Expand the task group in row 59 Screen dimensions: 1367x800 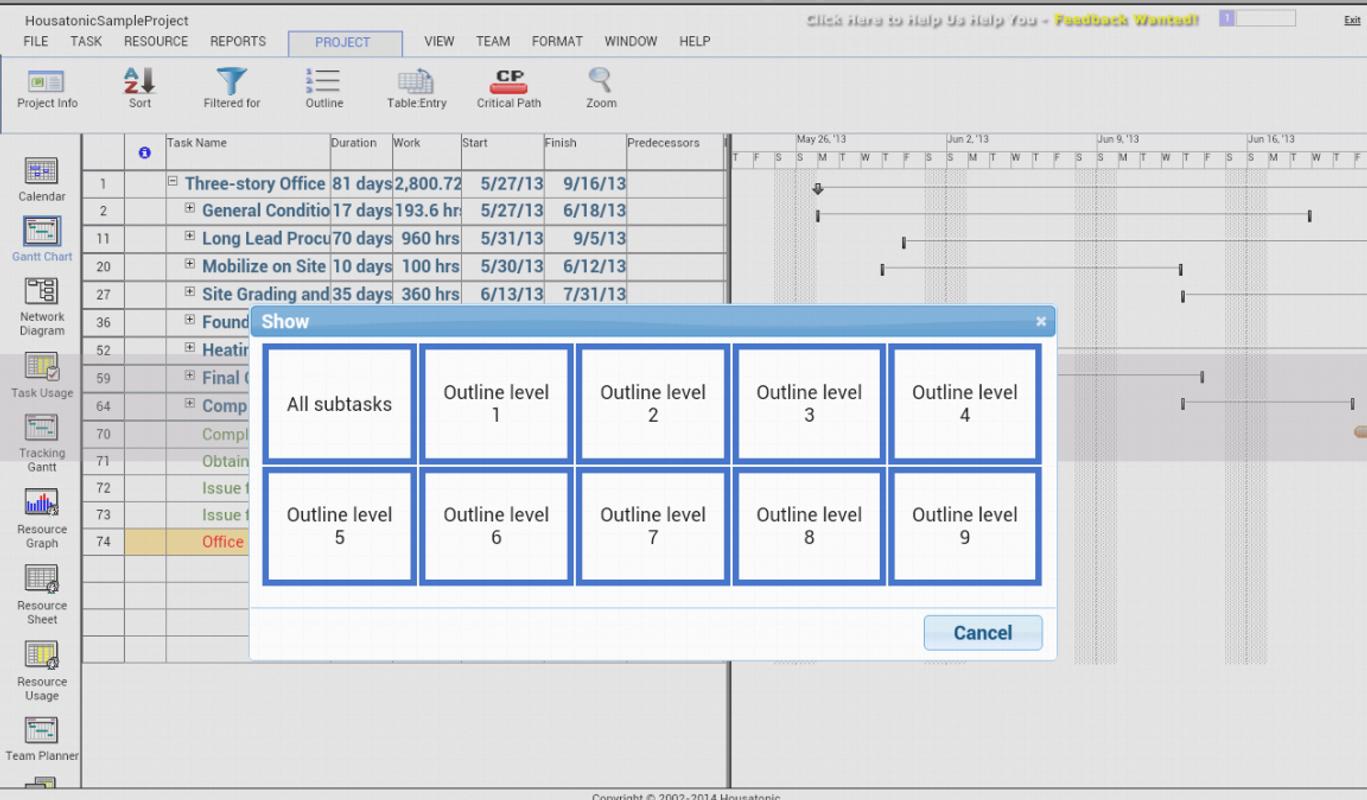point(190,376)
